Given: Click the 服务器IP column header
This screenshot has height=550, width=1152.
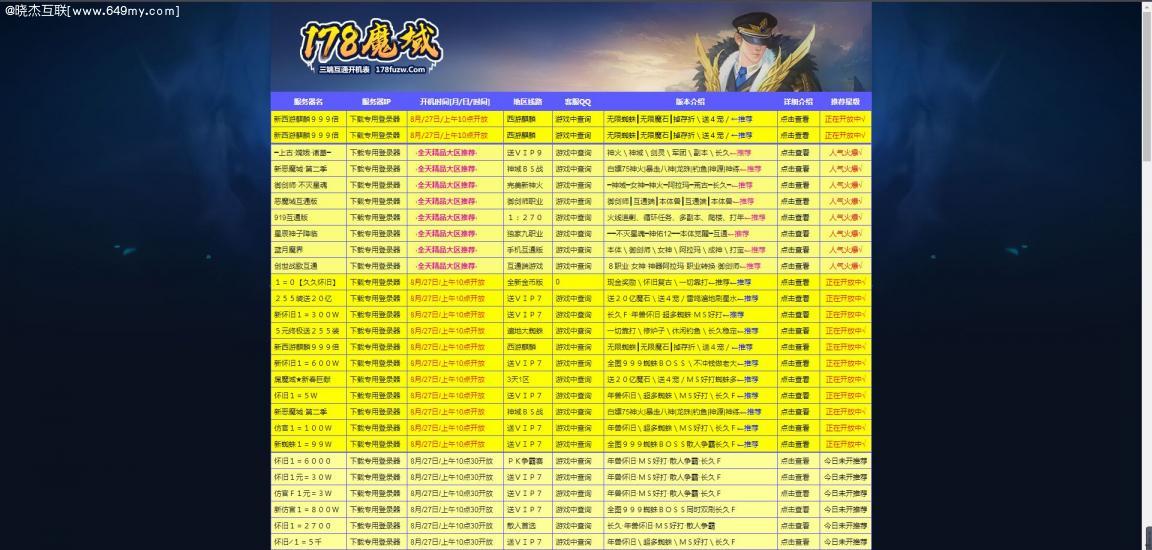Looking at the screenshot, I should pyautogui.click(x=376, y=102).
